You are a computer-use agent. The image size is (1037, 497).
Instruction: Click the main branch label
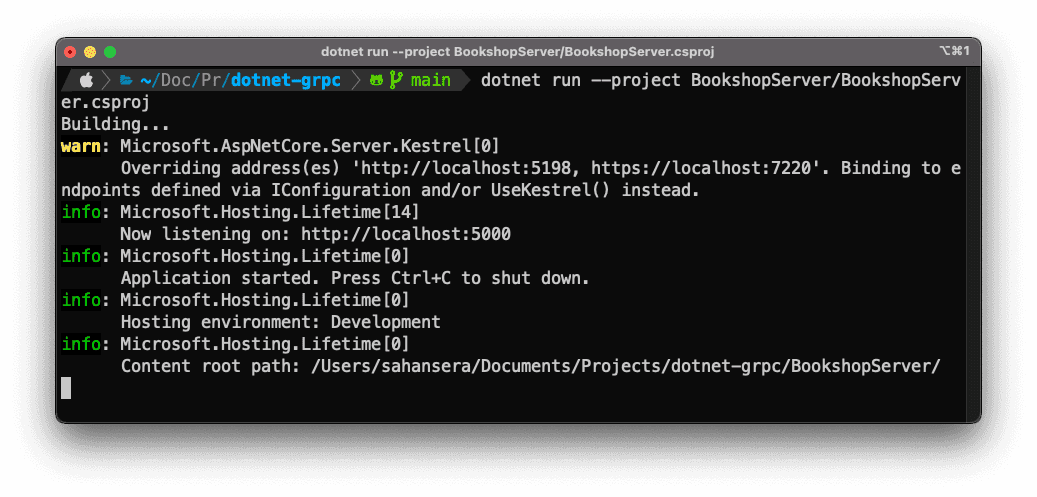pyautogui.click(x=431, y=81)
